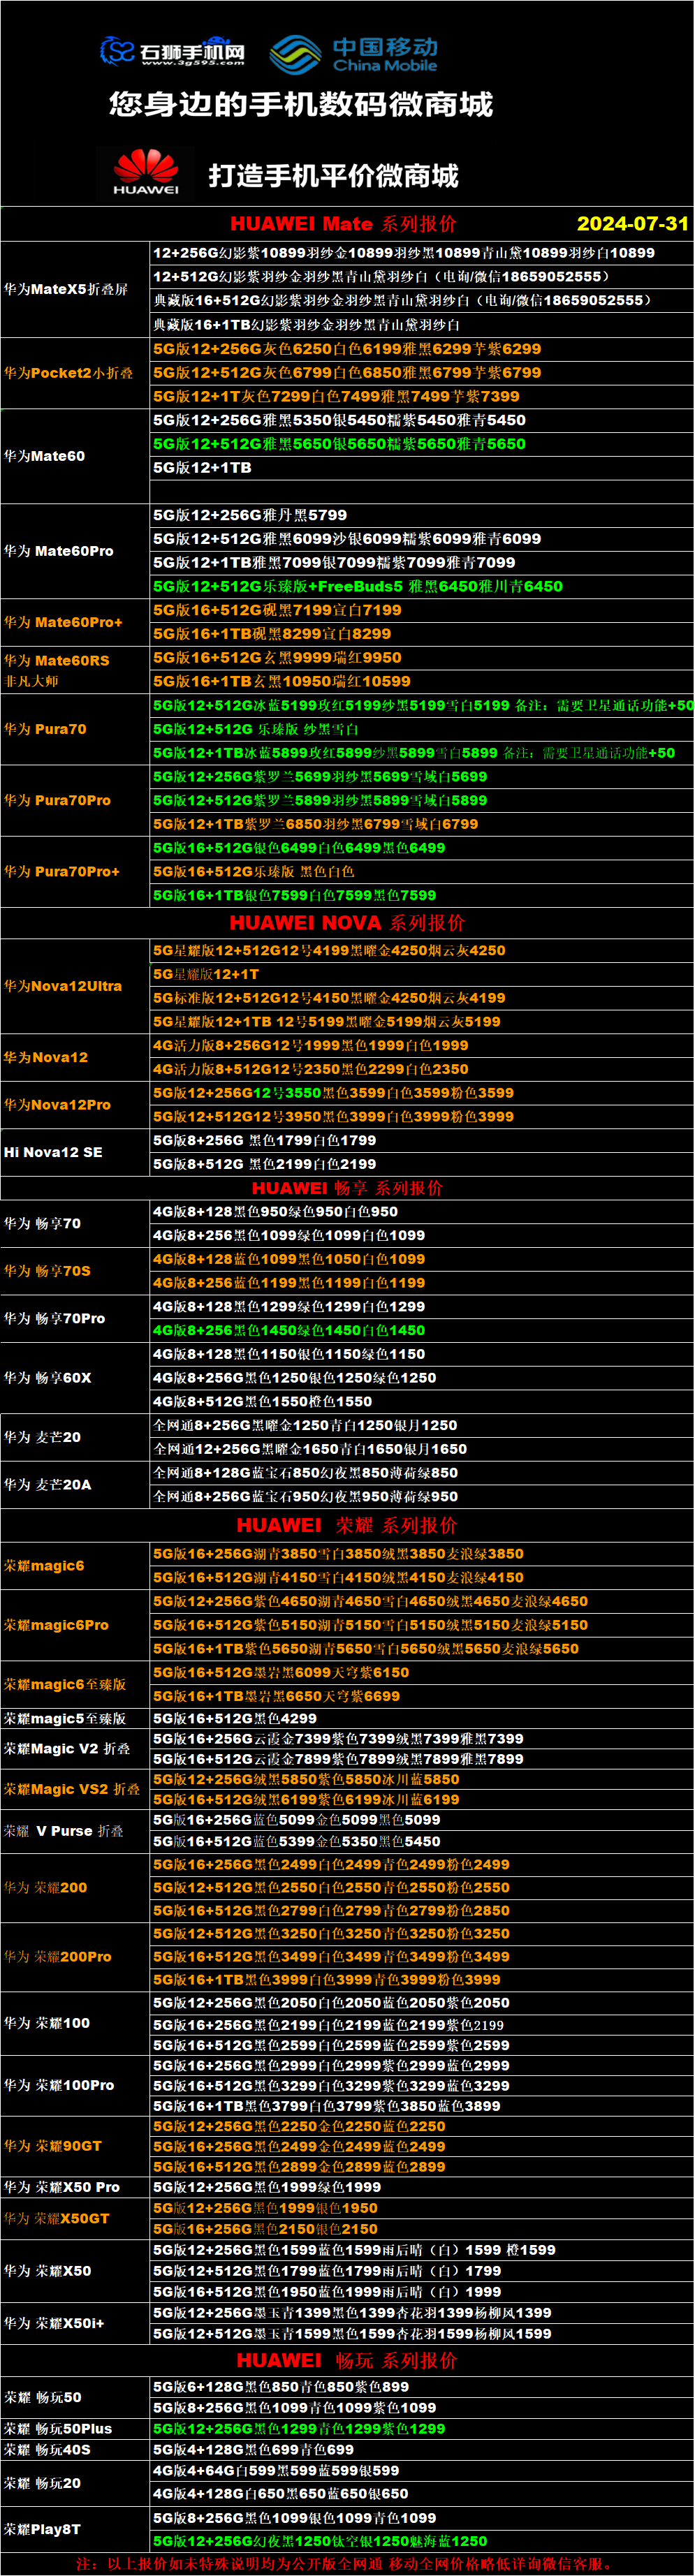Select the "华为 荣耀X50i+" model label

click(53, 2323)
